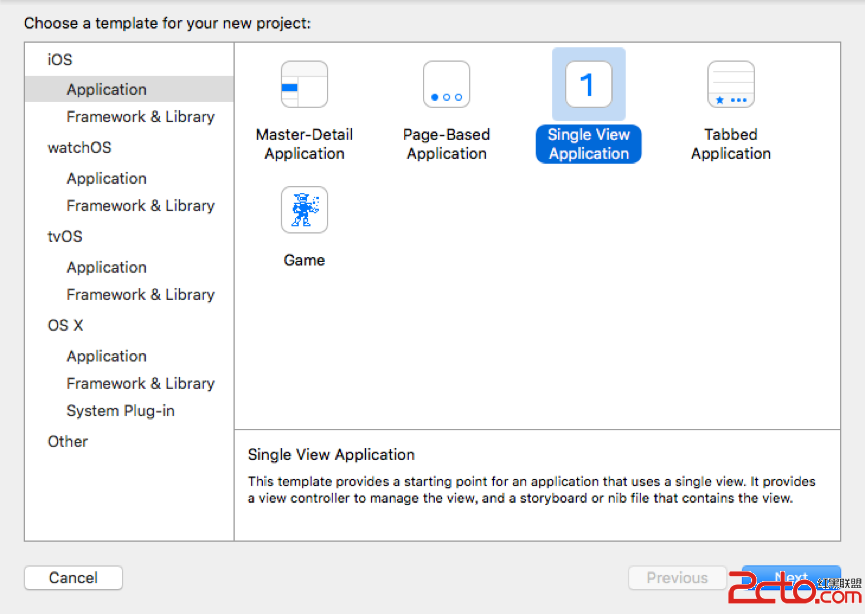Image resolution: width=865 pixels, height=614 pixels.
Task: Open Framework & Library under iOS
Action: [x=140, y=117]
